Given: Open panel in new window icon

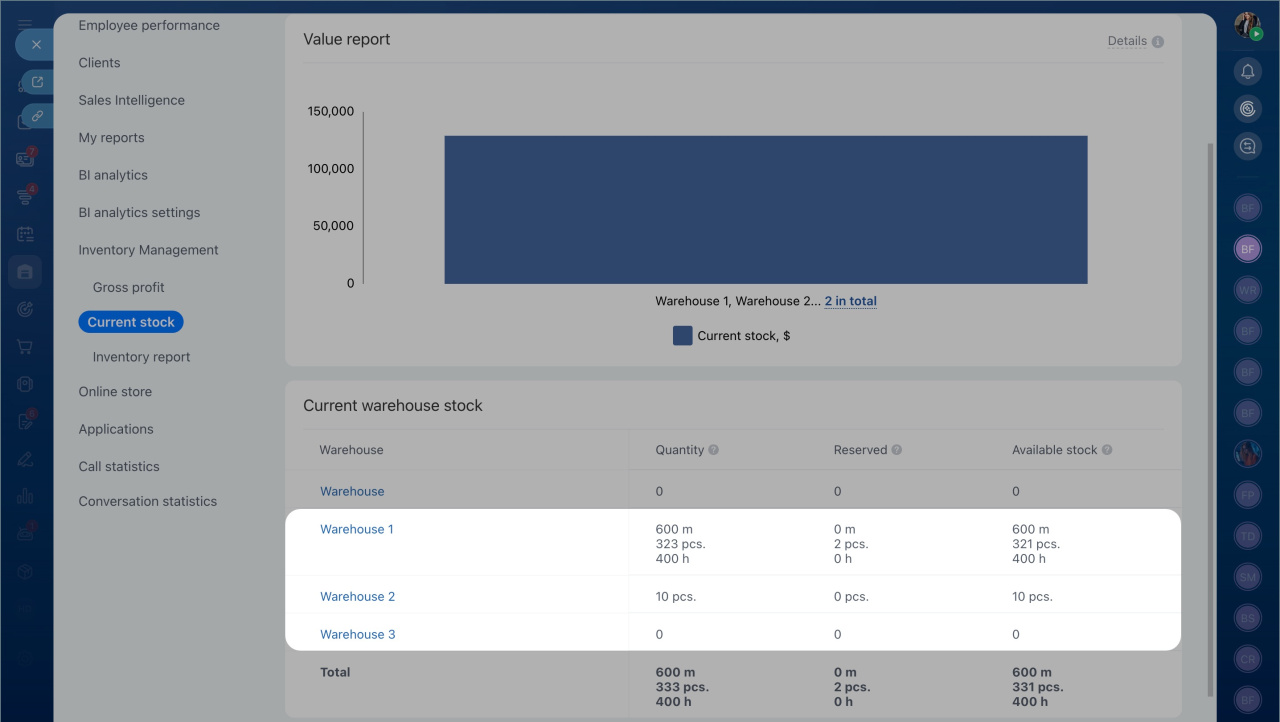Looking at the screenshot, I should tap(37, 82).
